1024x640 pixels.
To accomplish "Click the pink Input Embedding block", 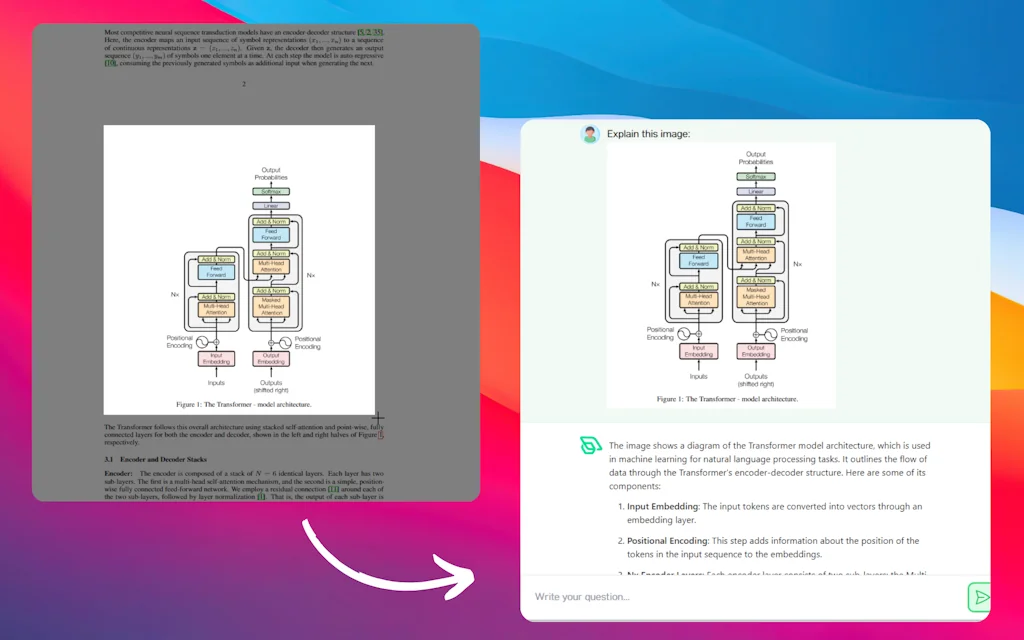I will point(700,351).
